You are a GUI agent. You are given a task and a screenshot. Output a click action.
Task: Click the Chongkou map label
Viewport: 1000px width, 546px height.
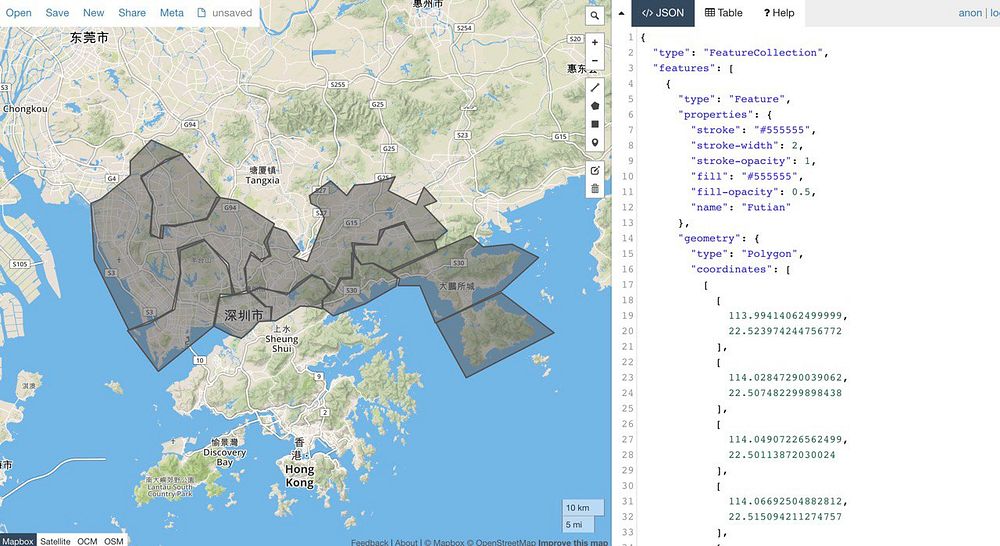pos(25,109)
